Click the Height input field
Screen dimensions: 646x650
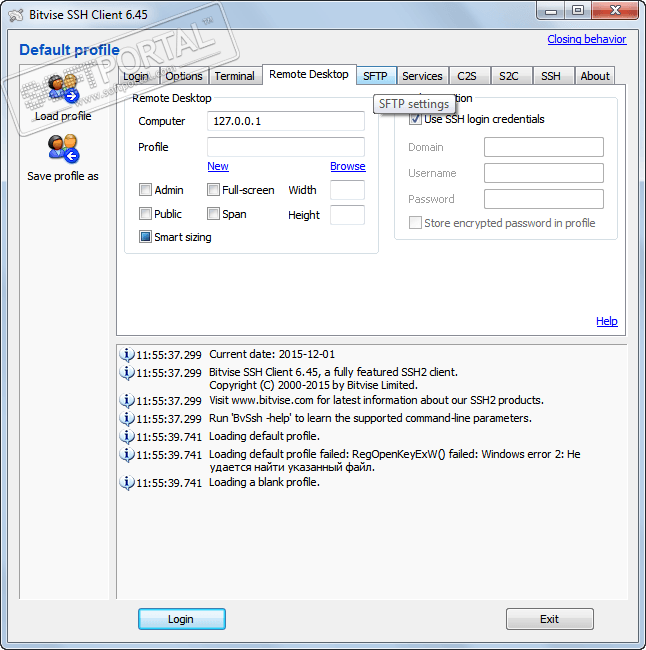347,215
